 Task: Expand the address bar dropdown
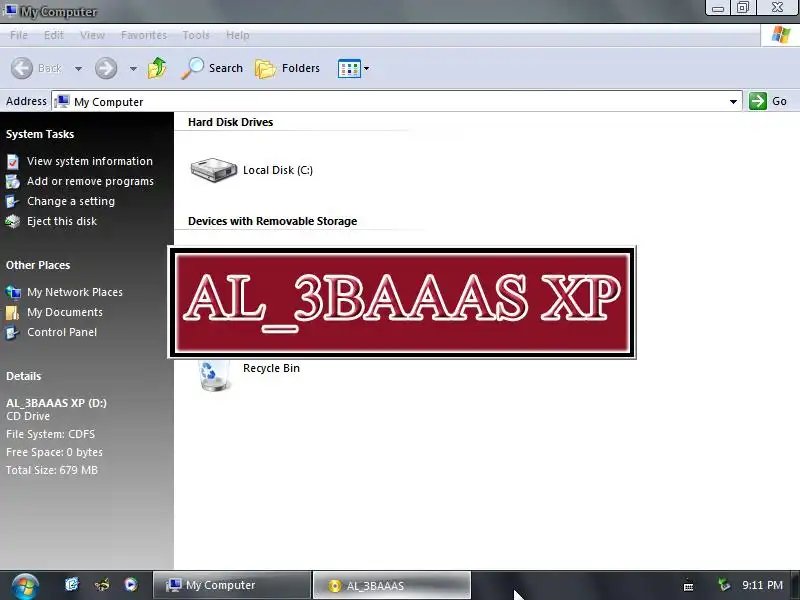[733, 102]
